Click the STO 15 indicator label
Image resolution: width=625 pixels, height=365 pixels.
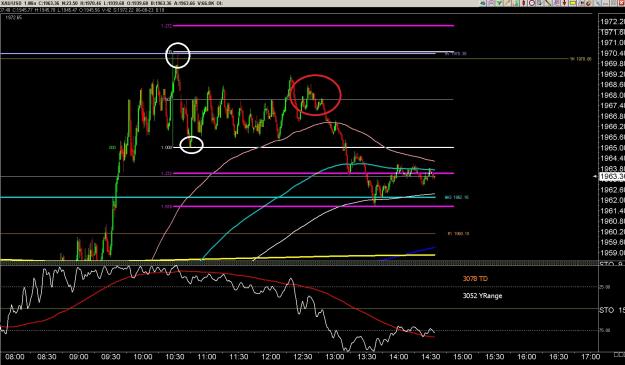[x=612, y=310]
